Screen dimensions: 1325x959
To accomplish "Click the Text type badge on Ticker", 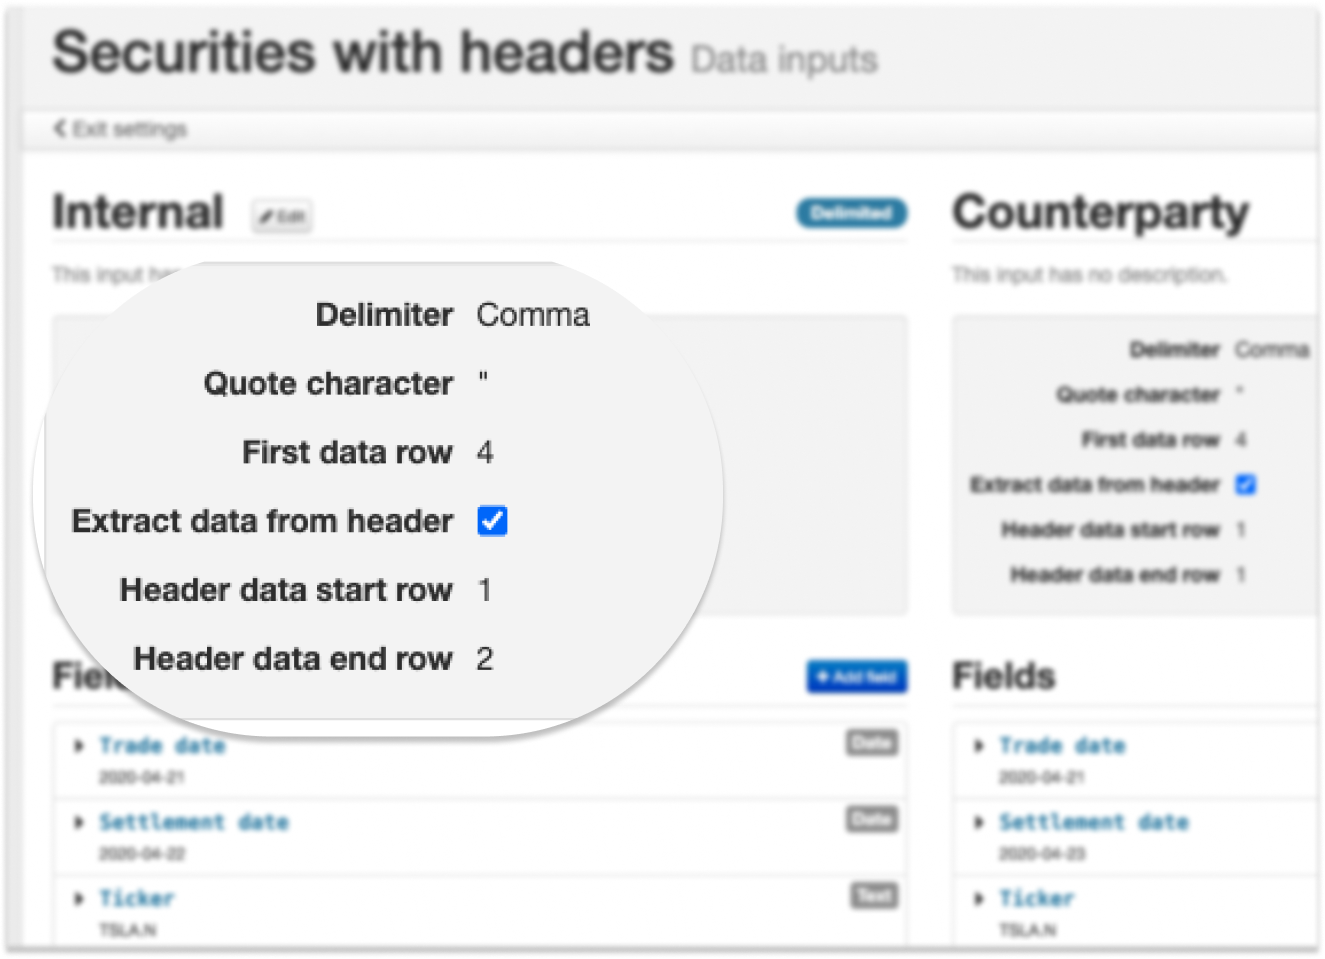I will pos(874,895).
